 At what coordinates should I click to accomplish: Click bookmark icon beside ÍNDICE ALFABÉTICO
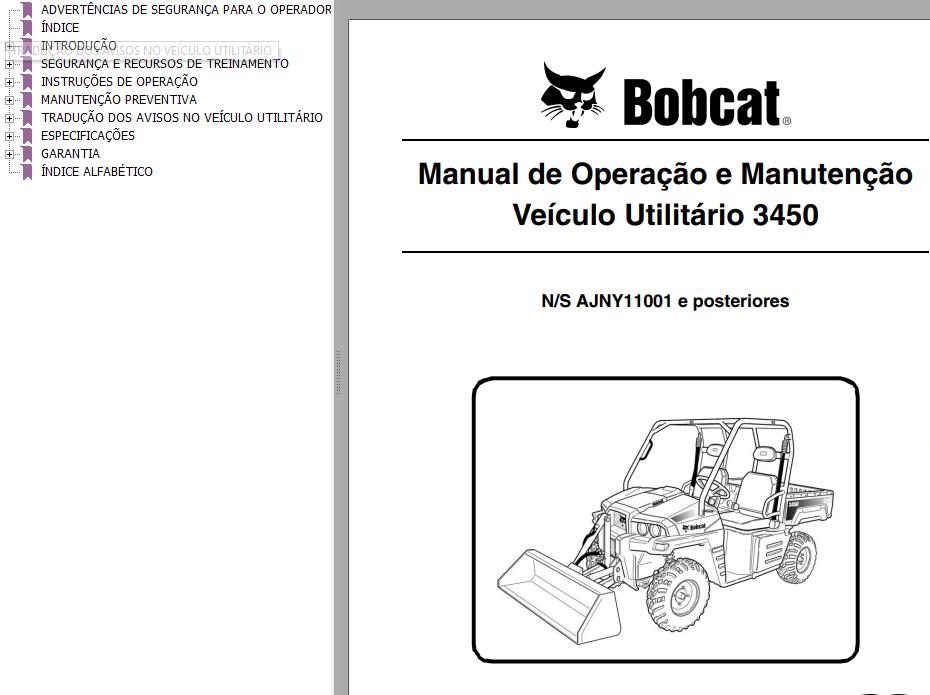[27, 172]
